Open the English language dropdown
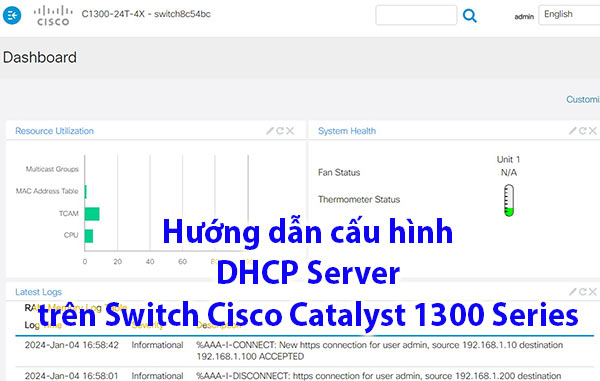The image size is (600, 381). point(569,15)
